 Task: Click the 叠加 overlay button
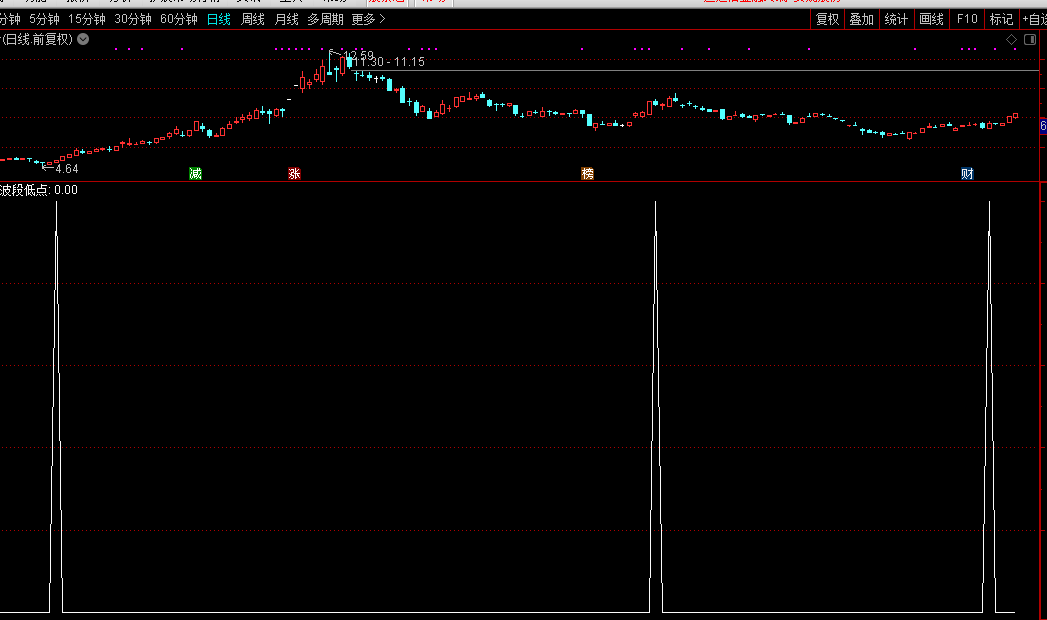click(x=861, y=19)
